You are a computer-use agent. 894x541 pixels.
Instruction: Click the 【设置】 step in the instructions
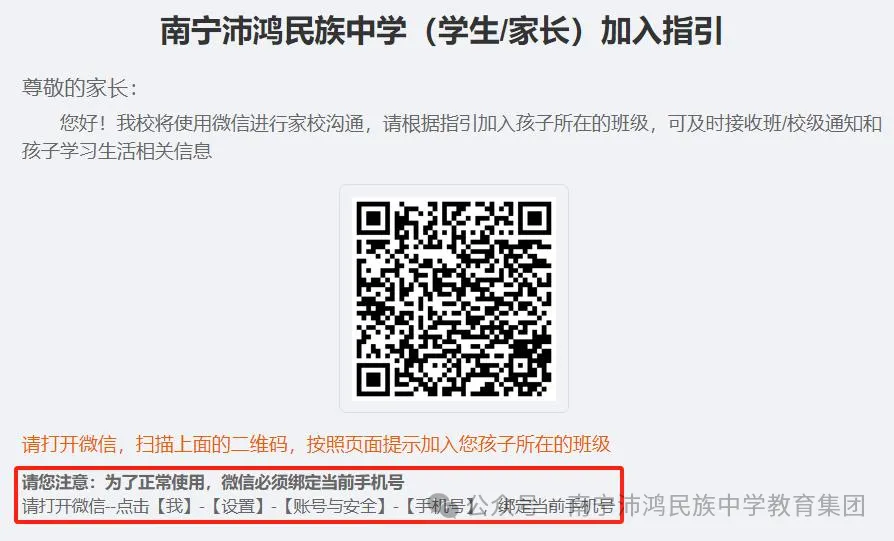click(237, 506)
